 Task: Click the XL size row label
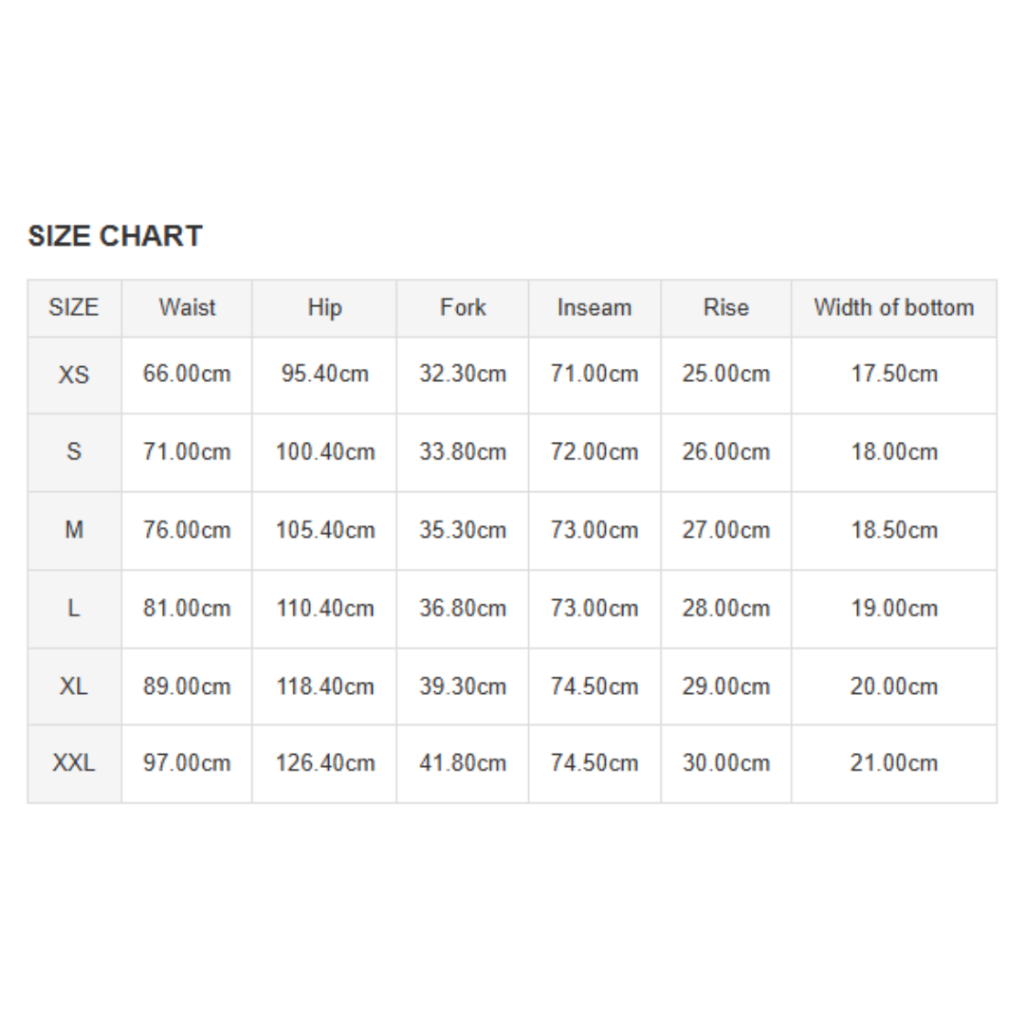[x=74, y=687]
